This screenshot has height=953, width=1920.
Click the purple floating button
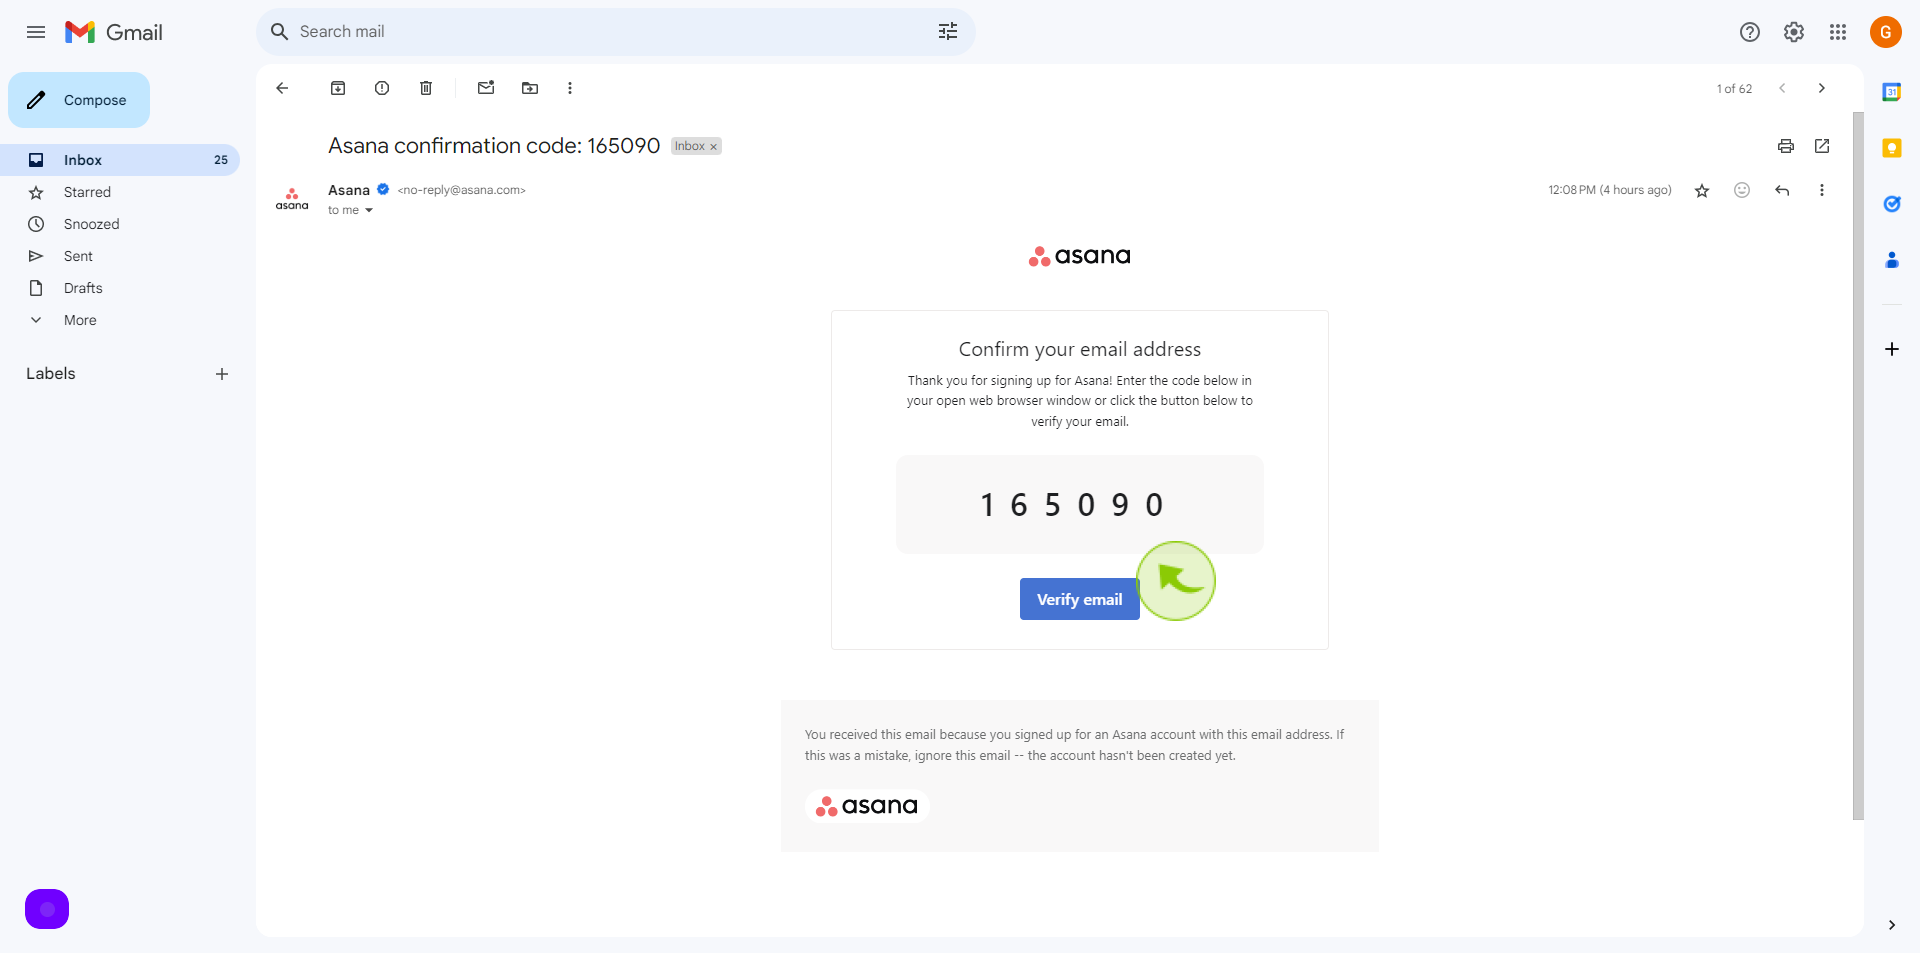point(47,909)
